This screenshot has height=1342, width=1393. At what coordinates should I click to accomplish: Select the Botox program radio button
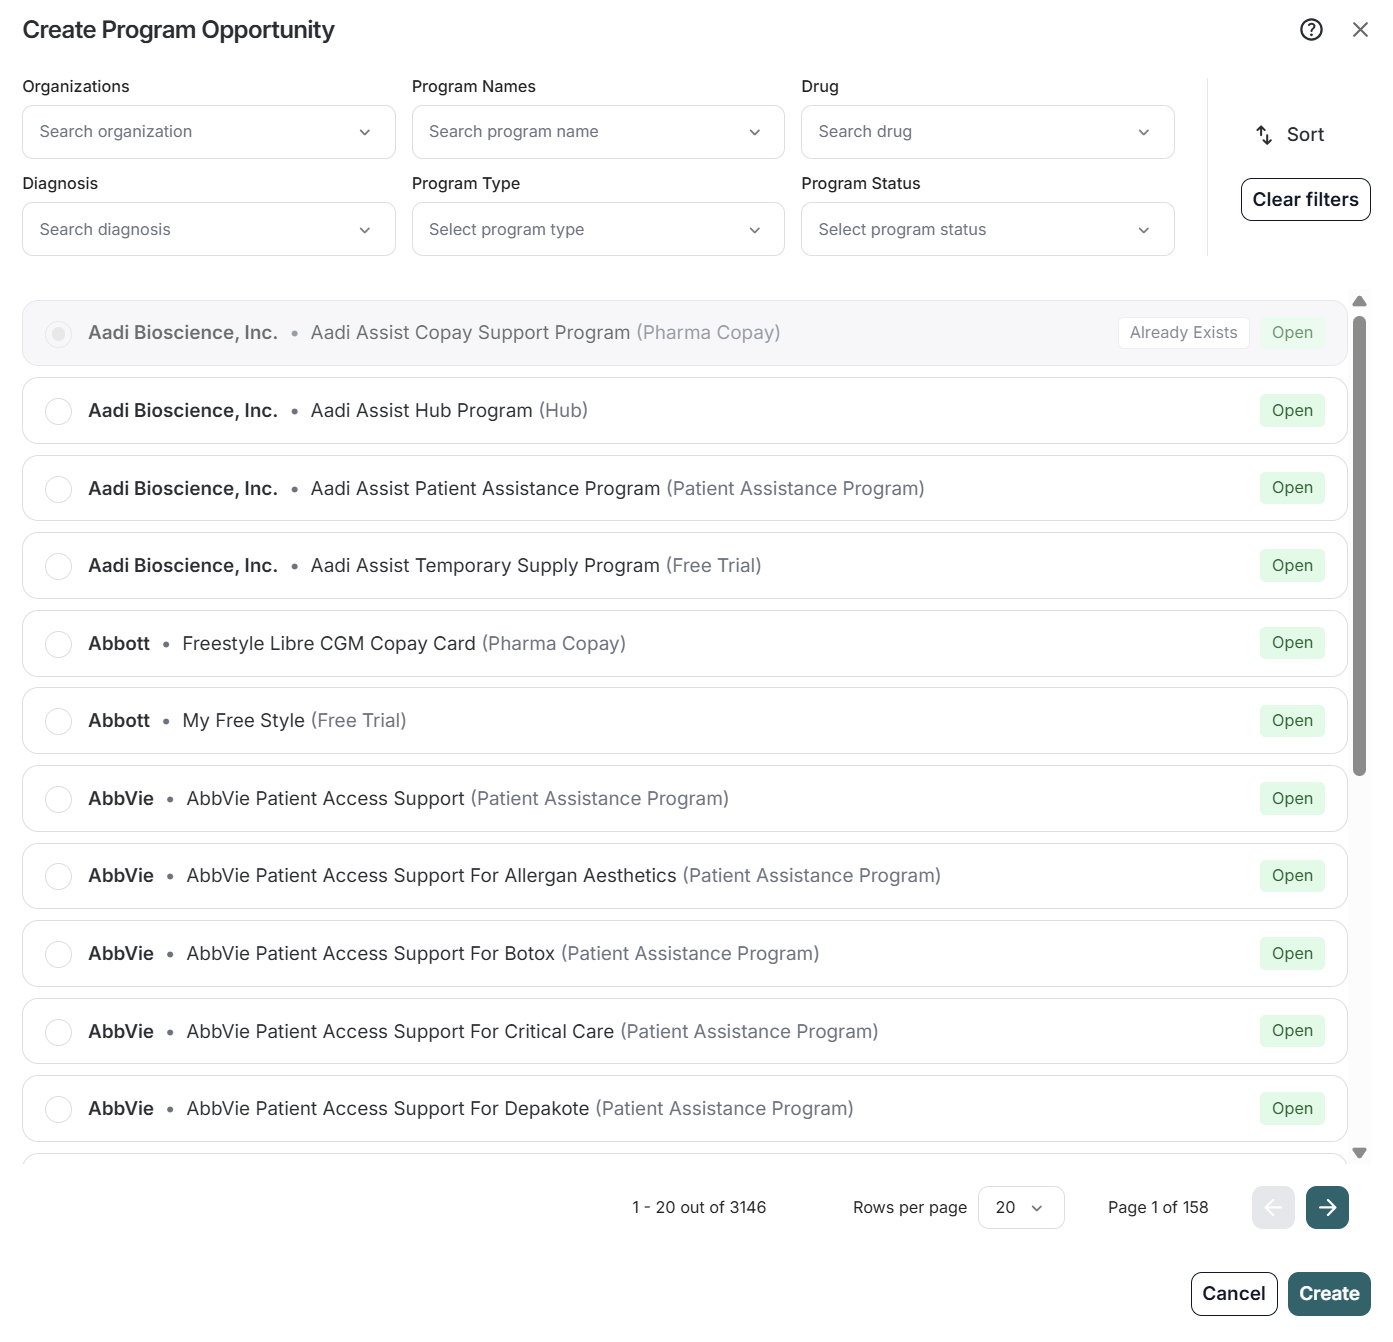coord(59,954)
